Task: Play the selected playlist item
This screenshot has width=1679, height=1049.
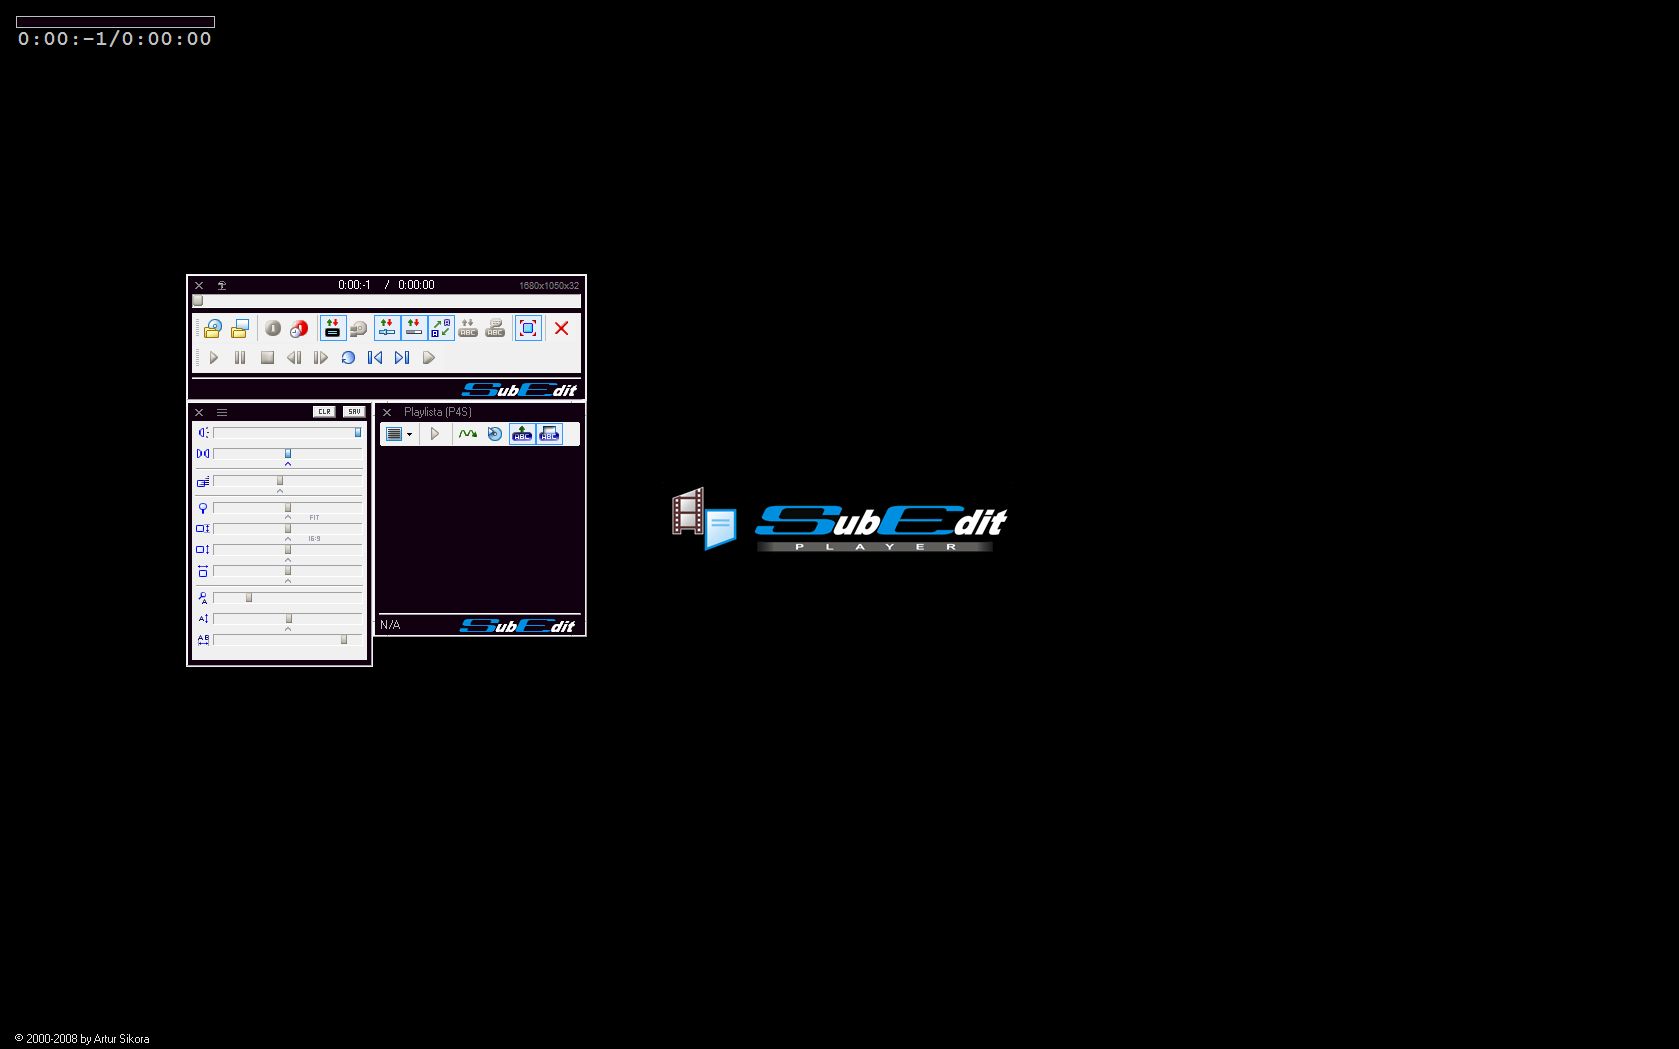Action: [435, 434]
